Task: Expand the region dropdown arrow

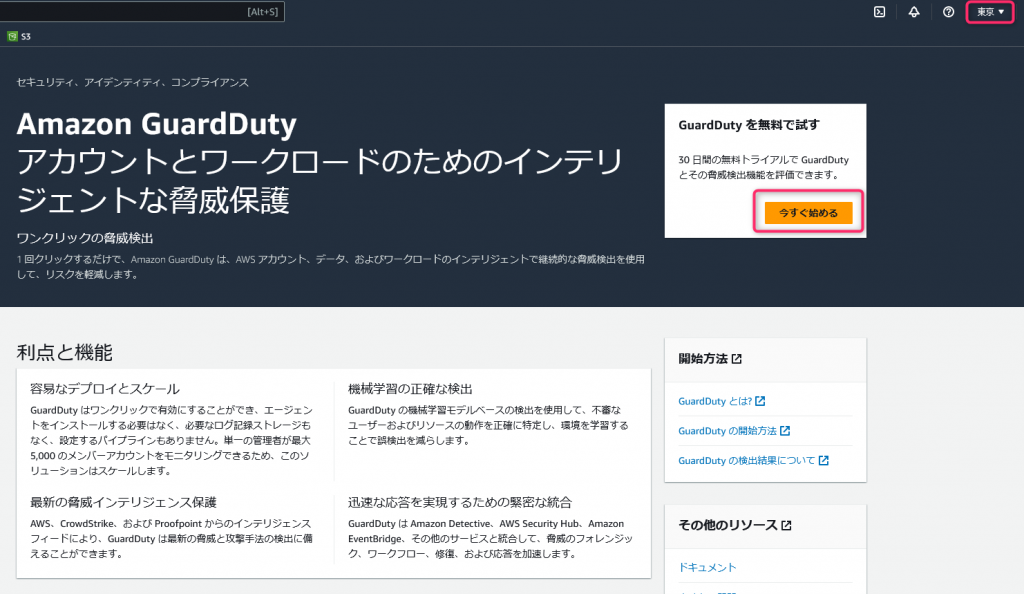Action: point(1000,12)
